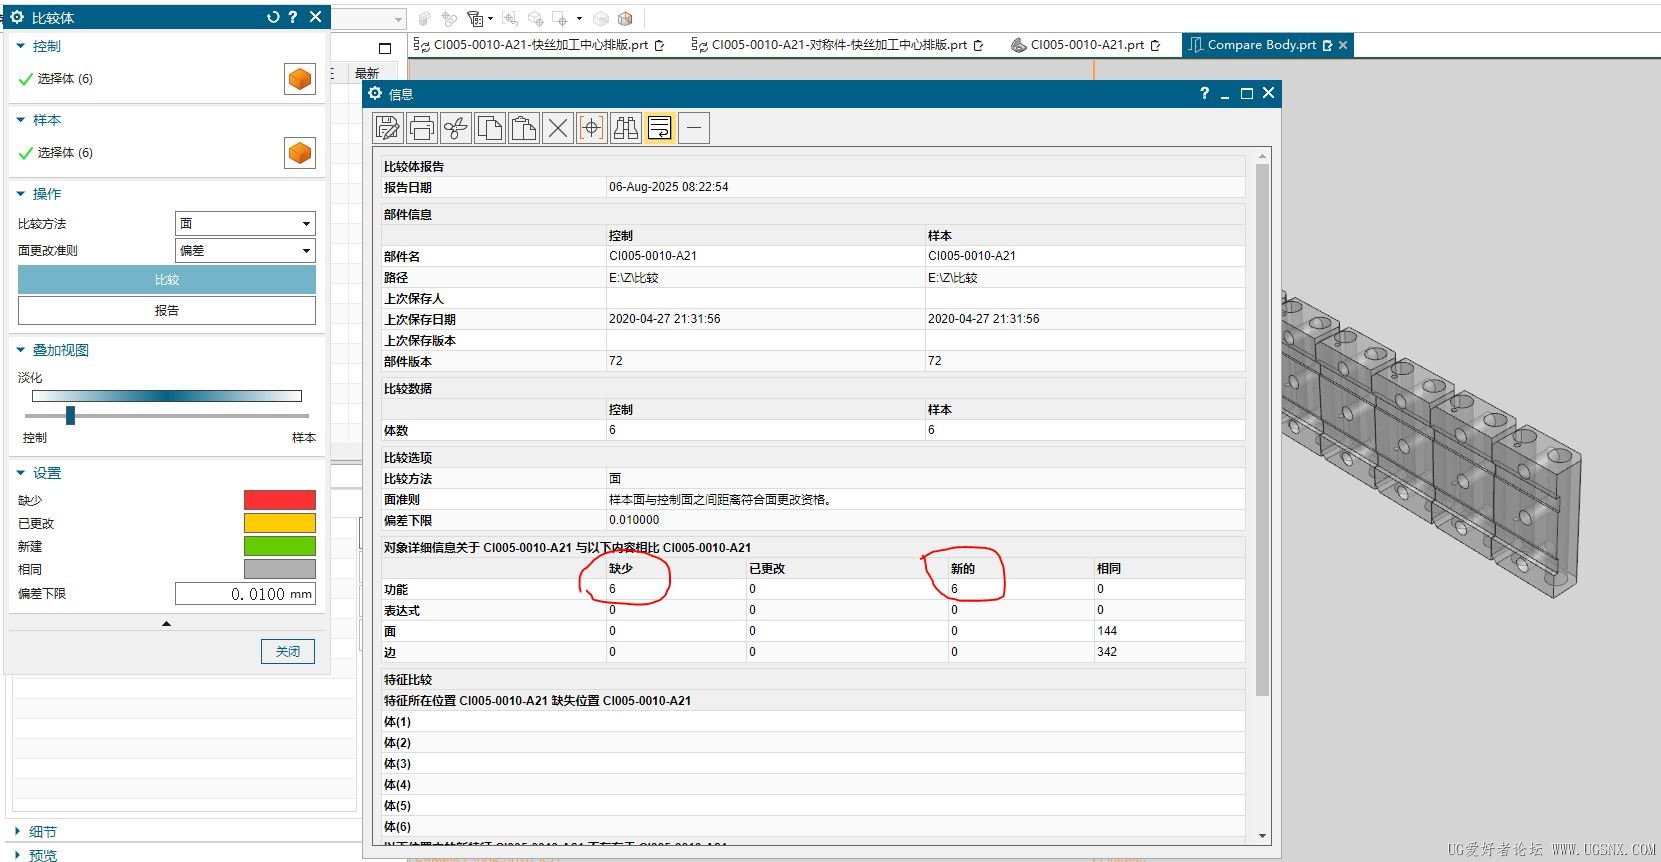1661x862 pixels.
Task: Collapse the 叠加视图 section
Action: [21, 350]
